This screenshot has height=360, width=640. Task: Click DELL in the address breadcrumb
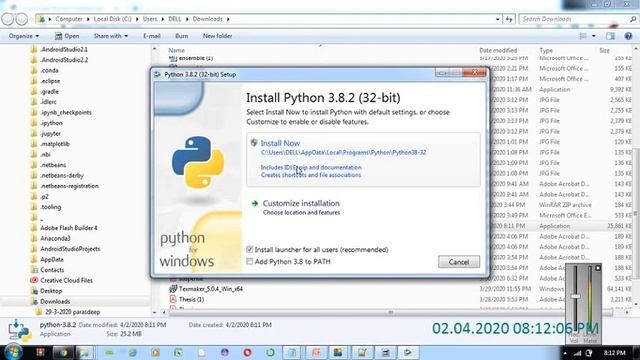pos(175,19)
